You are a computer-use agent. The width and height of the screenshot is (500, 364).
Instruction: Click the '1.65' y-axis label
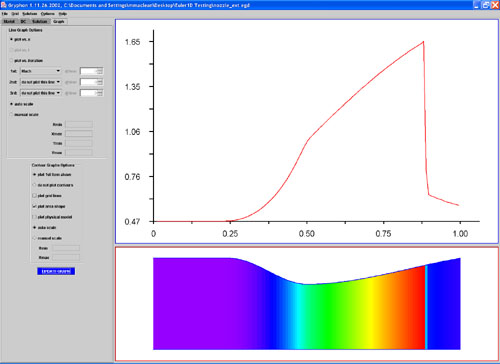(x=132, y=42)
